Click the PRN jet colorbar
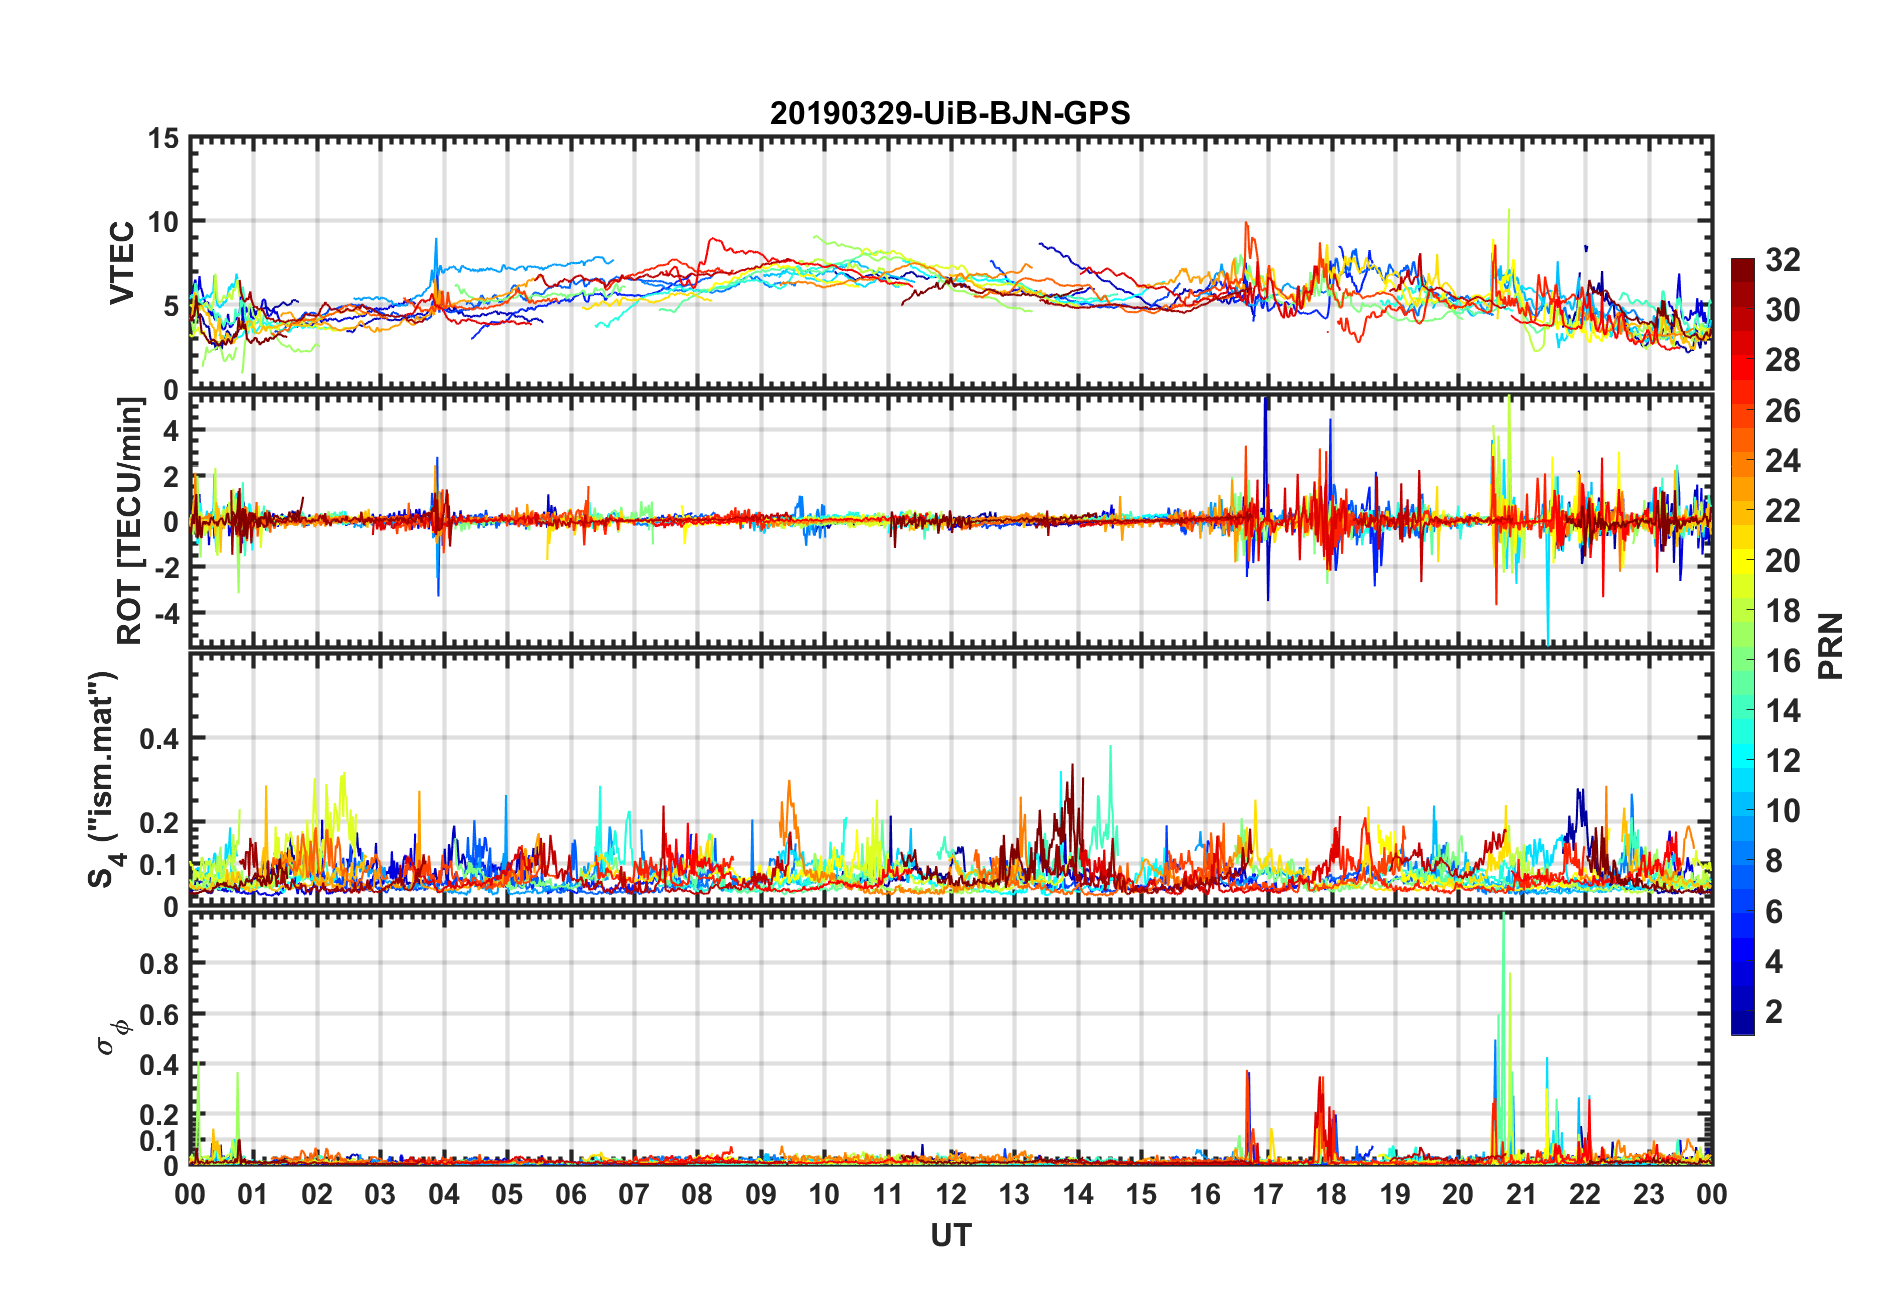 (1742, 646)
